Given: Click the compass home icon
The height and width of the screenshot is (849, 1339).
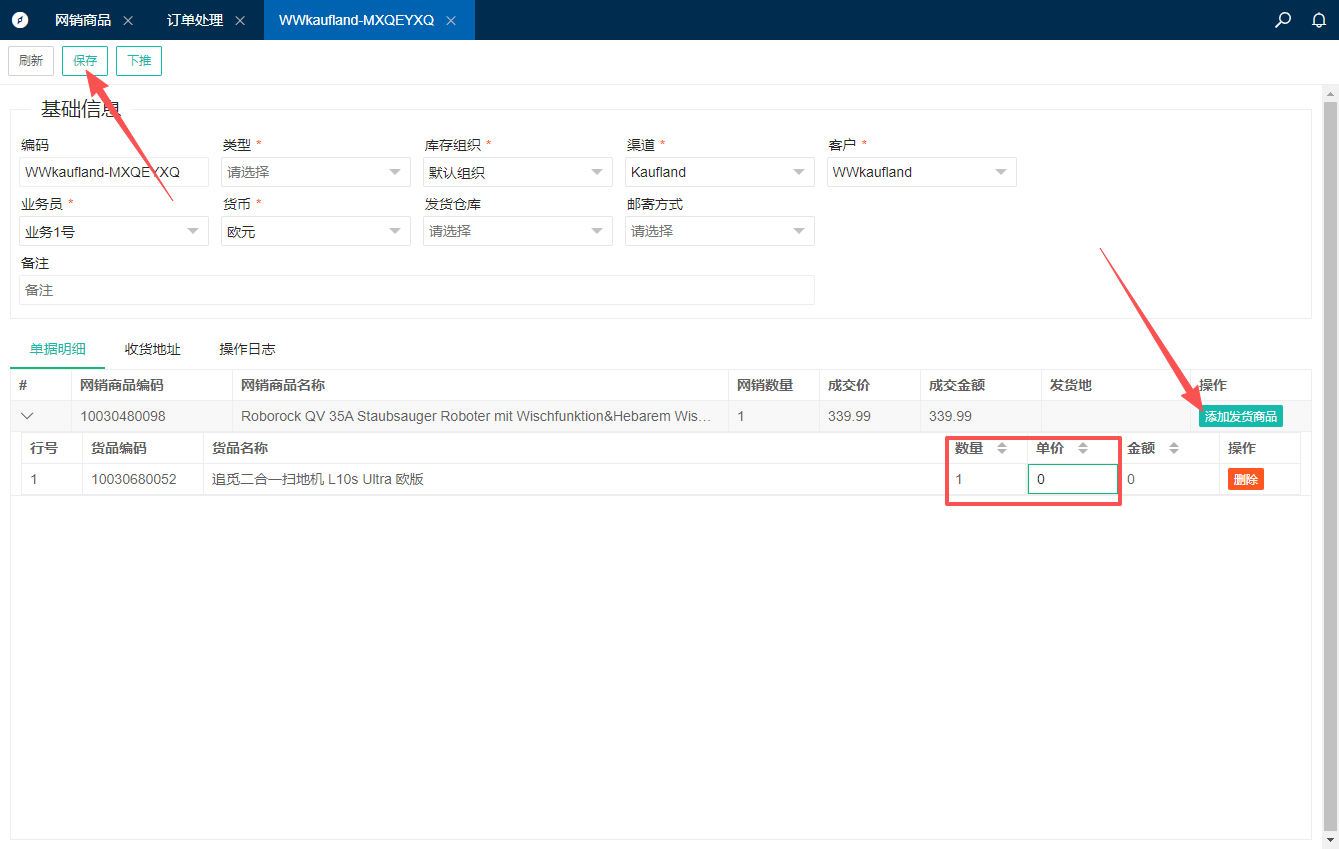Looking at the screenshot, I should coord(20,20).
